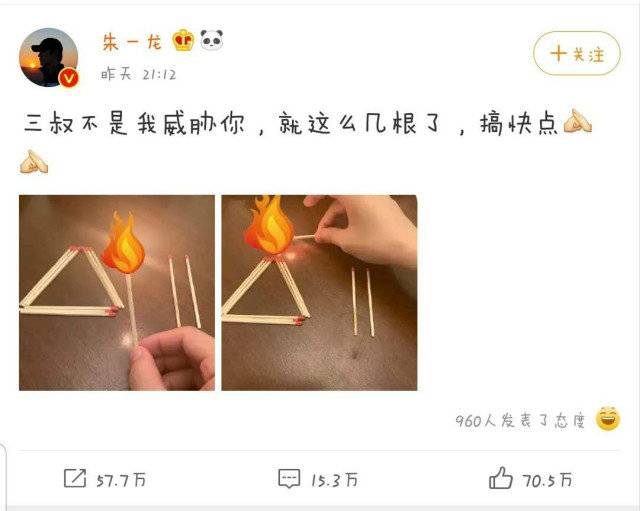Open the left matchstick triangle photo
Viewport: 640px width, 511px height.
pyautogui.click(x=117, y=293)
